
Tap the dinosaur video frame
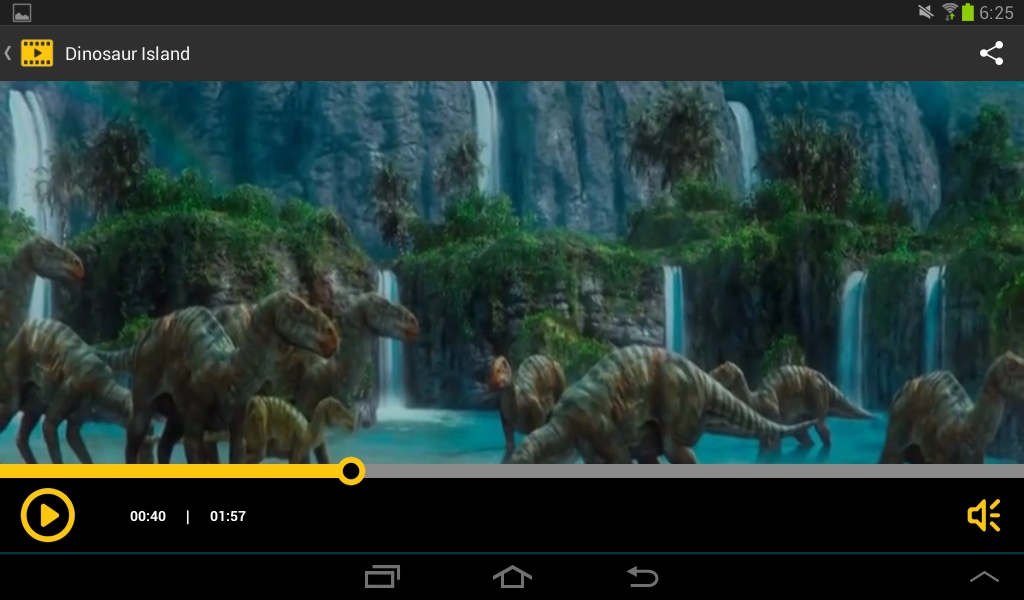512,272
